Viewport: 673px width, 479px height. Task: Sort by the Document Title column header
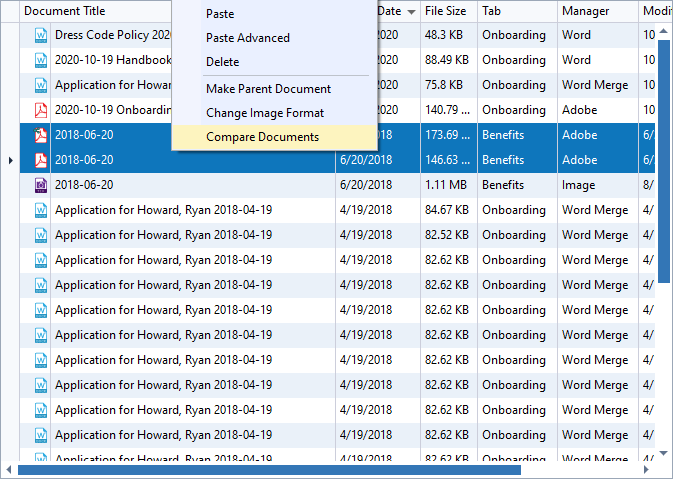(x=64, y=11)
